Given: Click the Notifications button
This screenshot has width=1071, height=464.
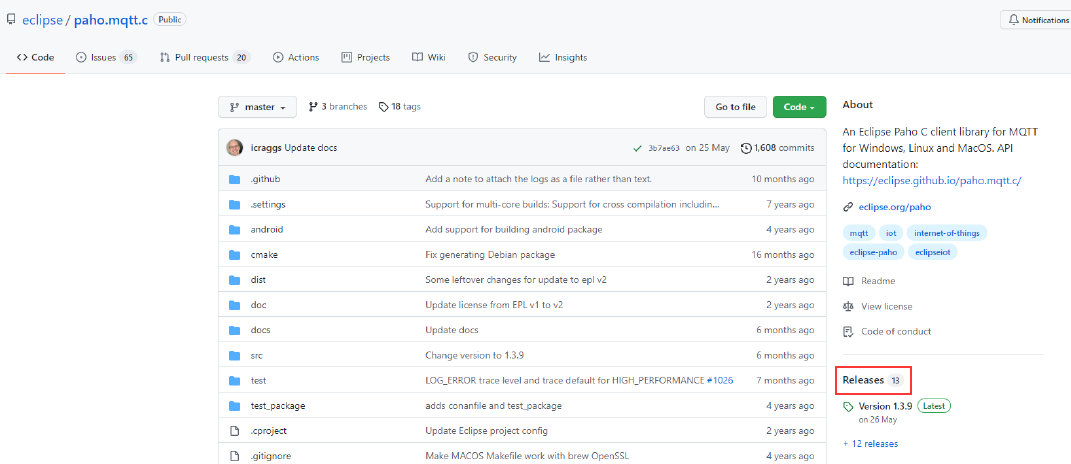Looking at the screenshot, I should pos(1035,20).
